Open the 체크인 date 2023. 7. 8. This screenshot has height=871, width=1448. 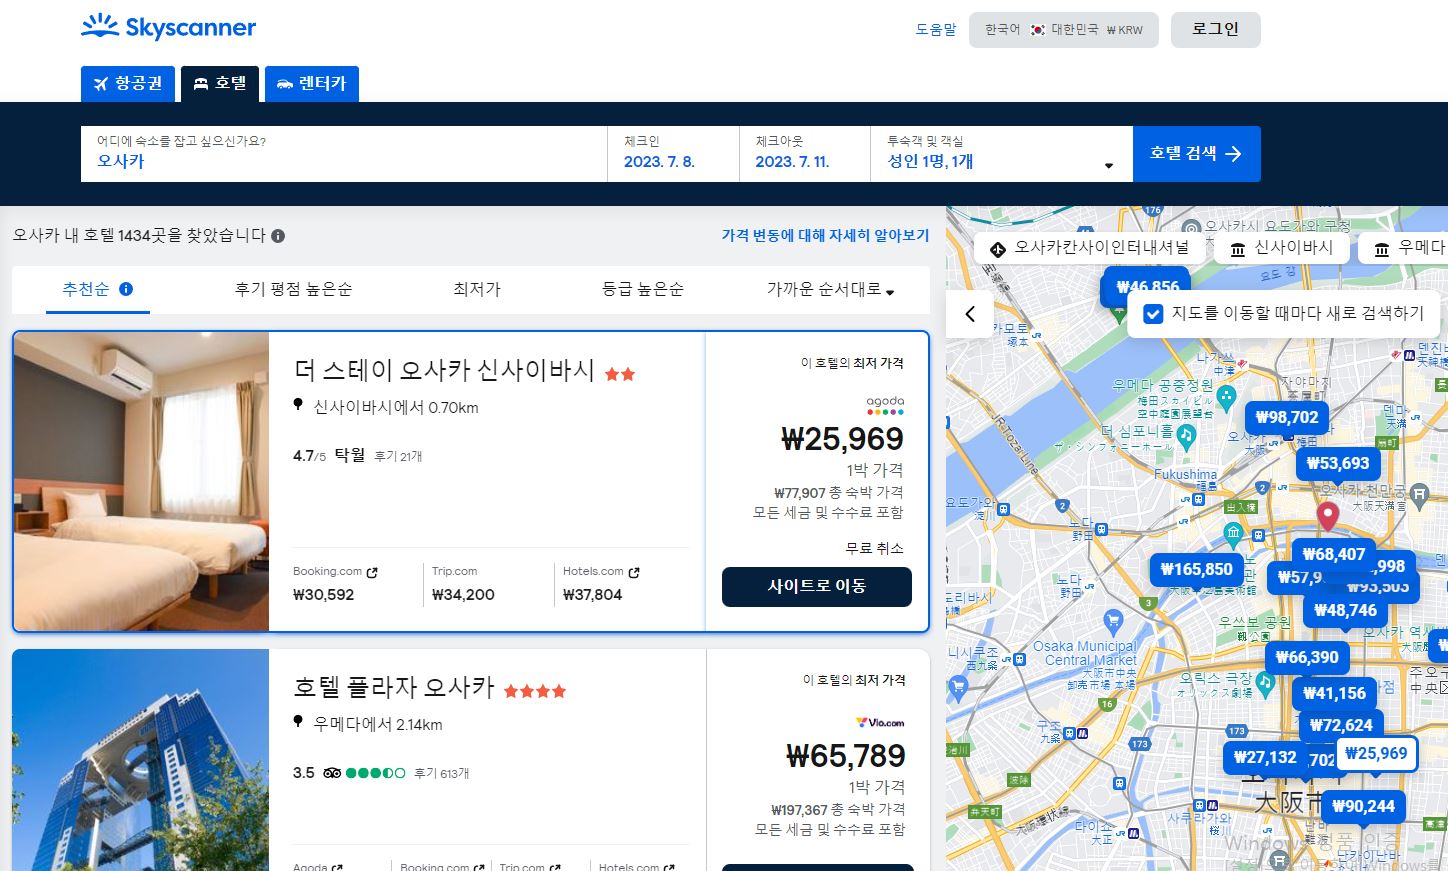coord(673,154)
